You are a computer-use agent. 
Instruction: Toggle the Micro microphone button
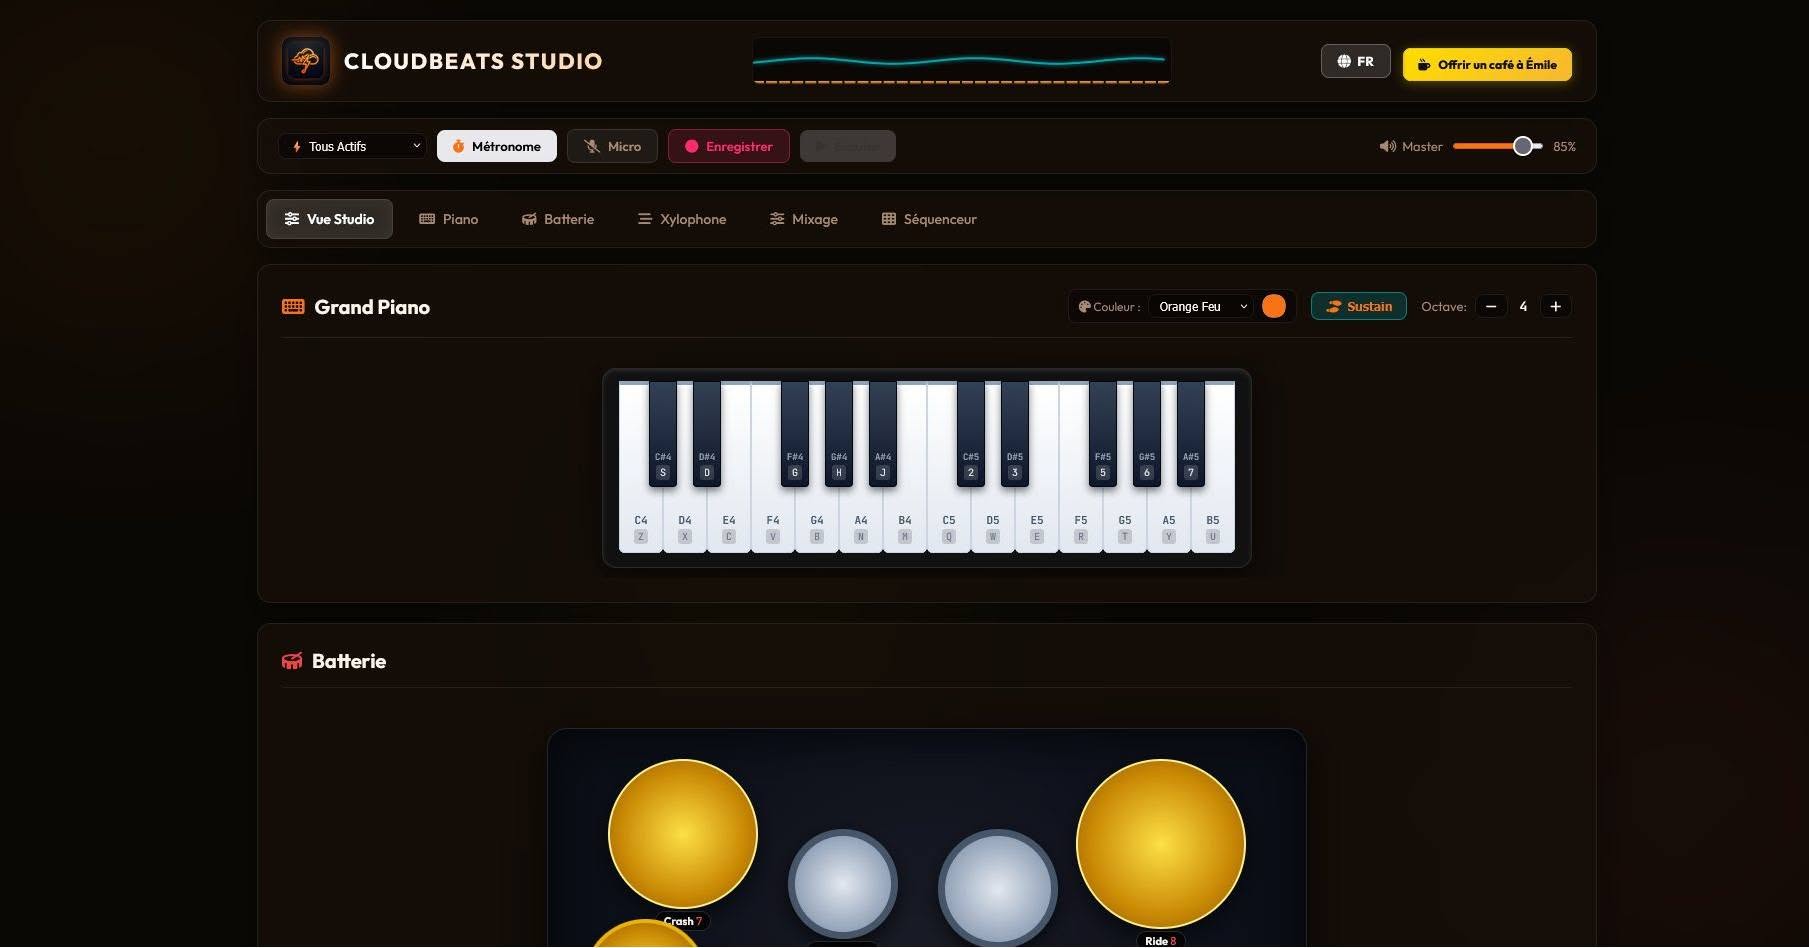point(612,146)
